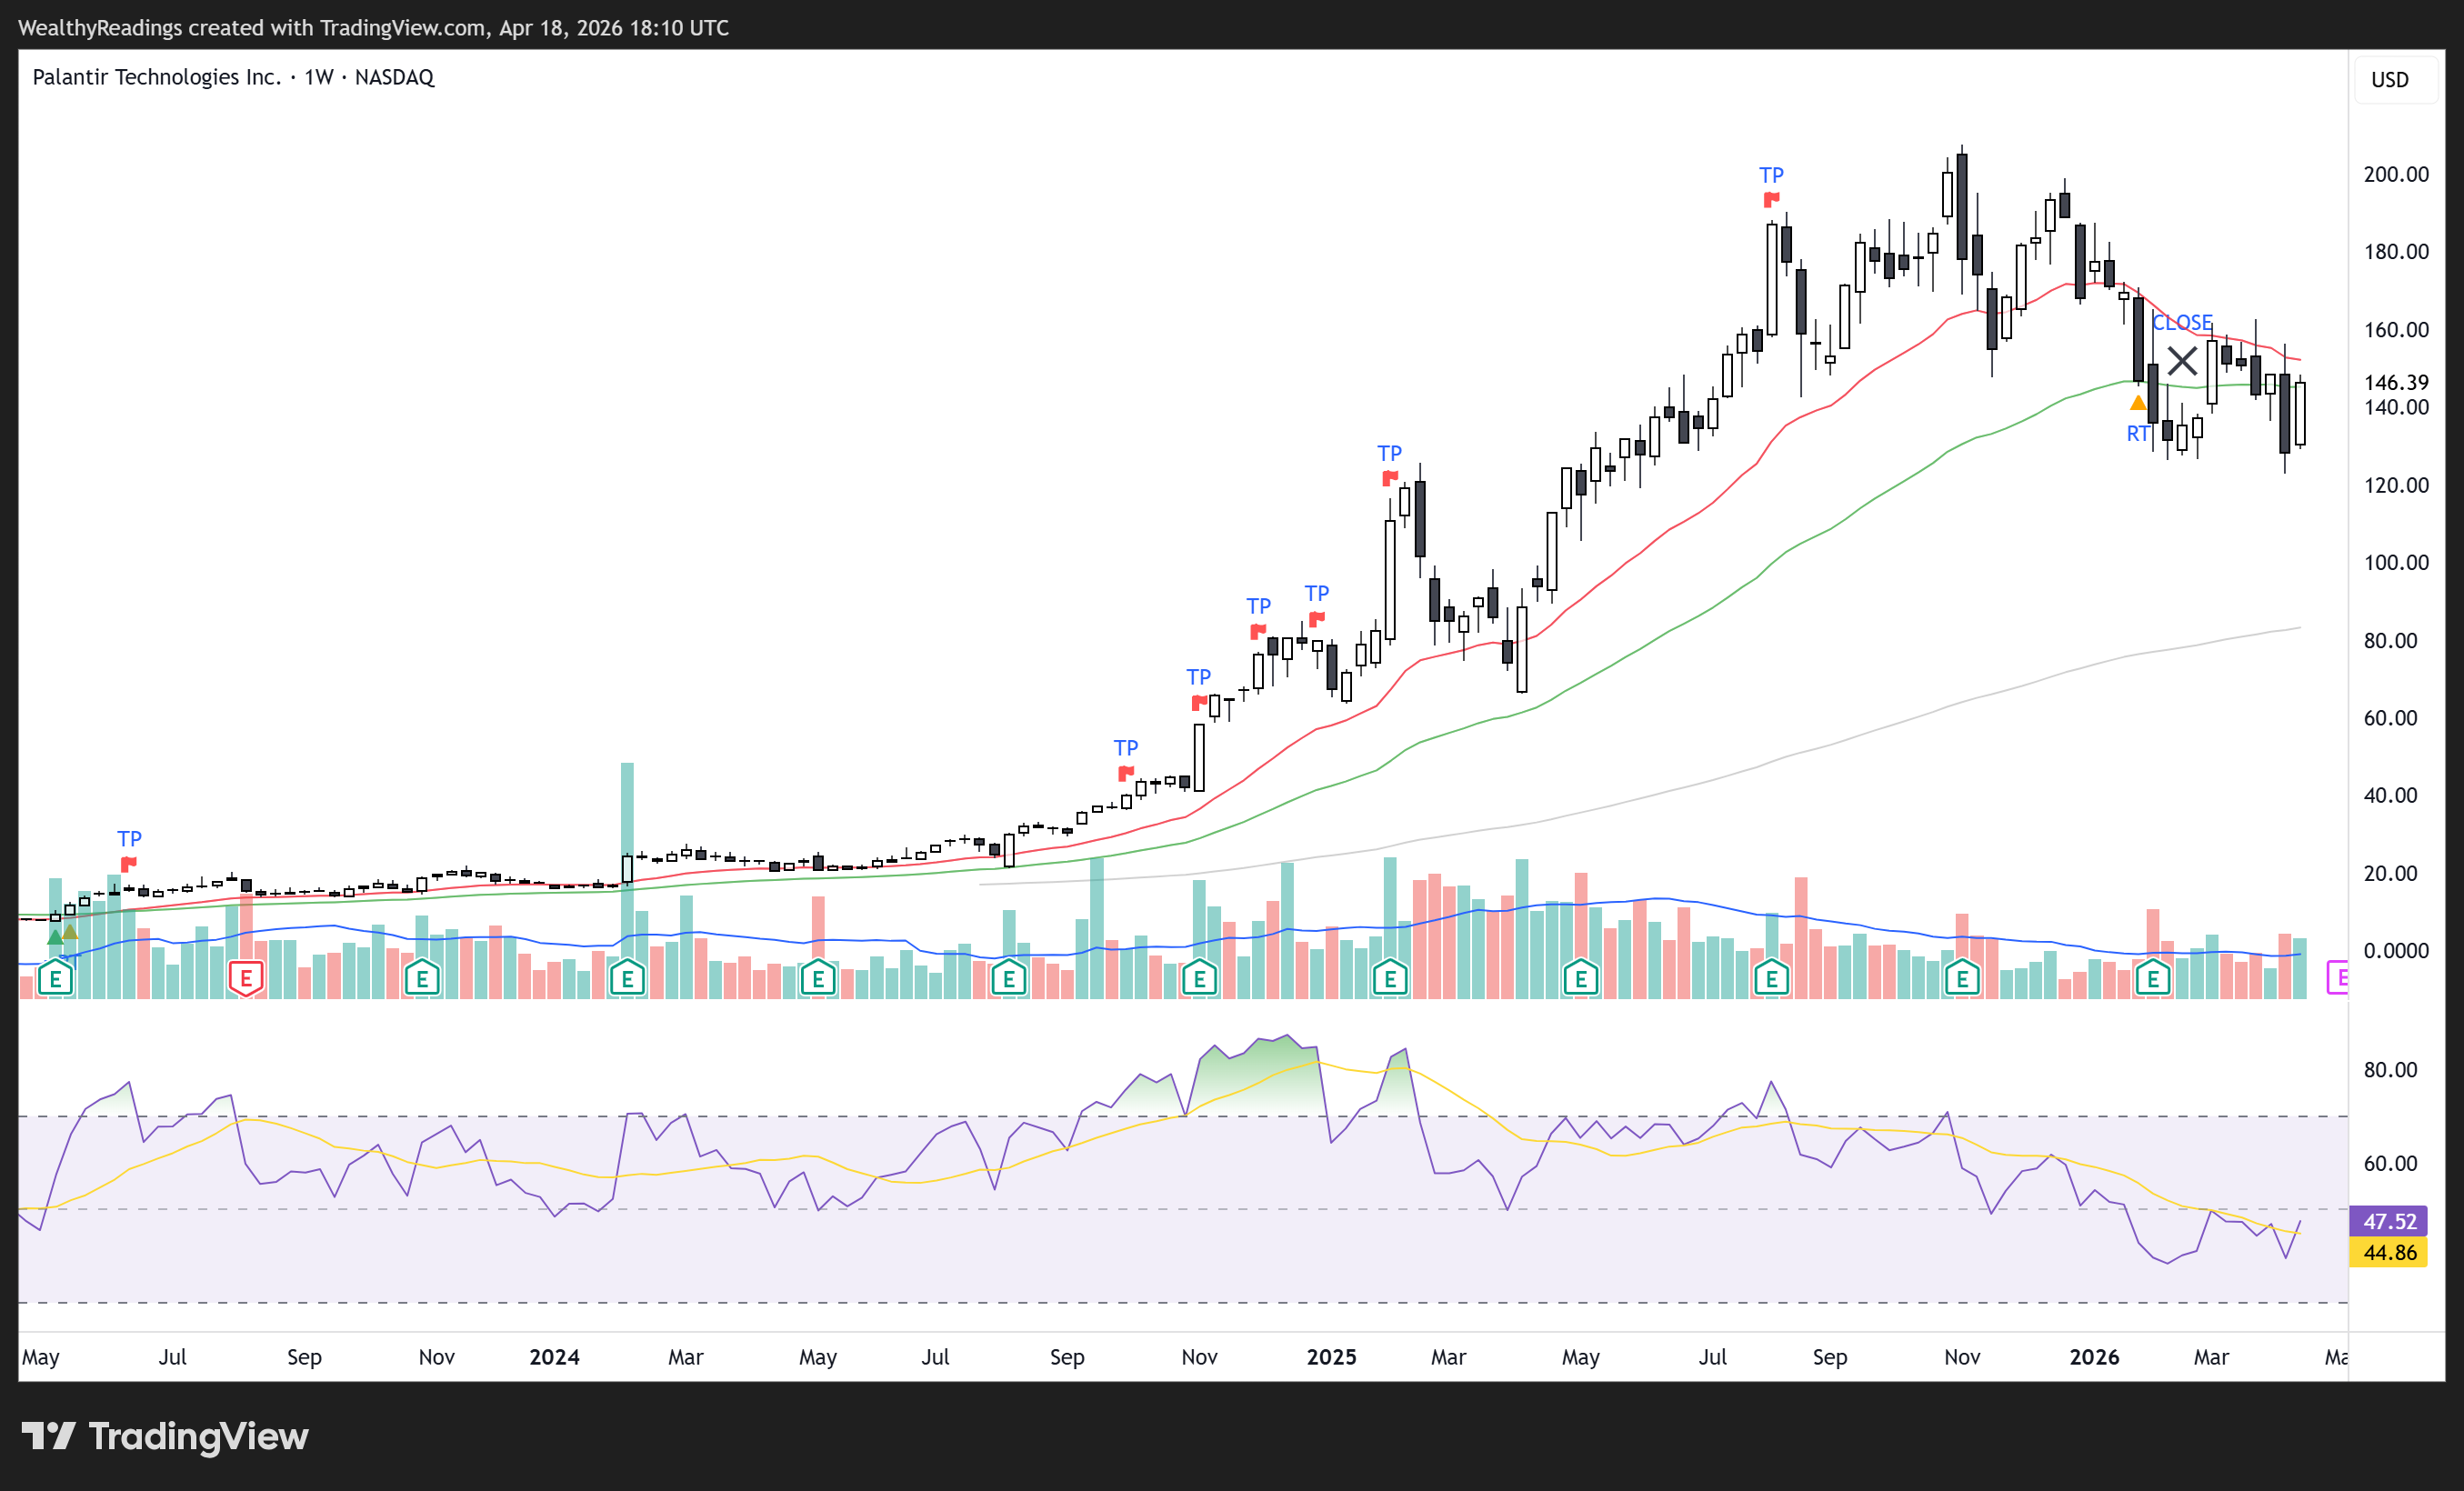This screenshot has width=2464, height=1491.
Task: Click the 146.39 current price label
Action: [x=2395, y=382]
